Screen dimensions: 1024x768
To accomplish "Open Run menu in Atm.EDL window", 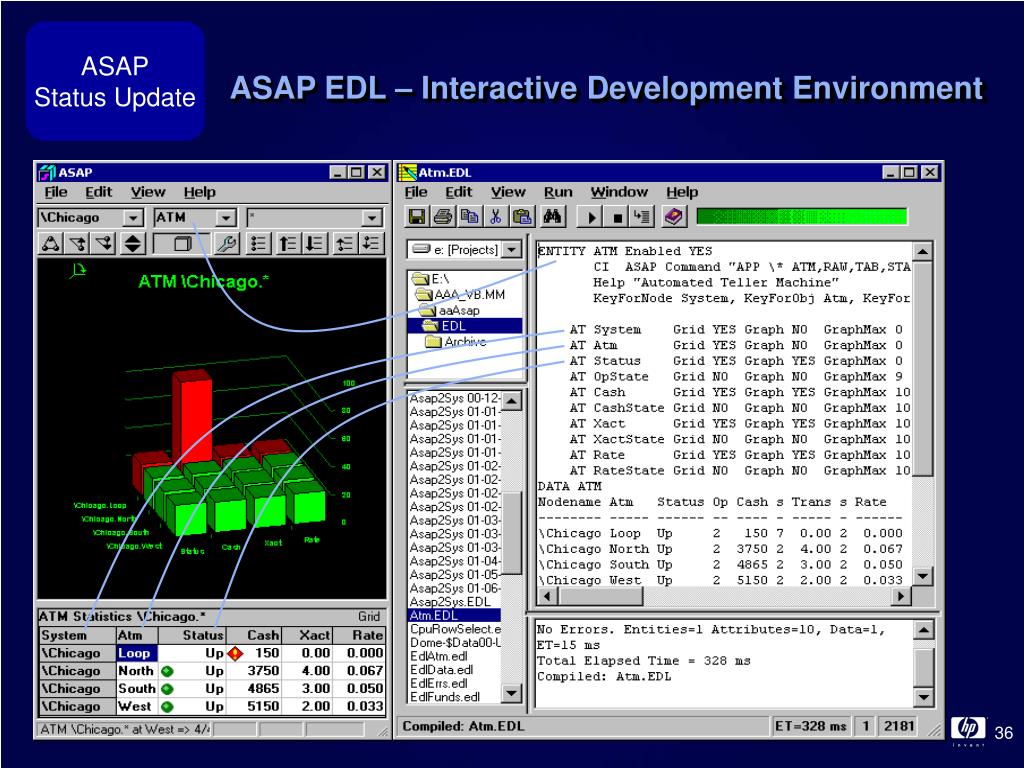I will tap(558, 192).
